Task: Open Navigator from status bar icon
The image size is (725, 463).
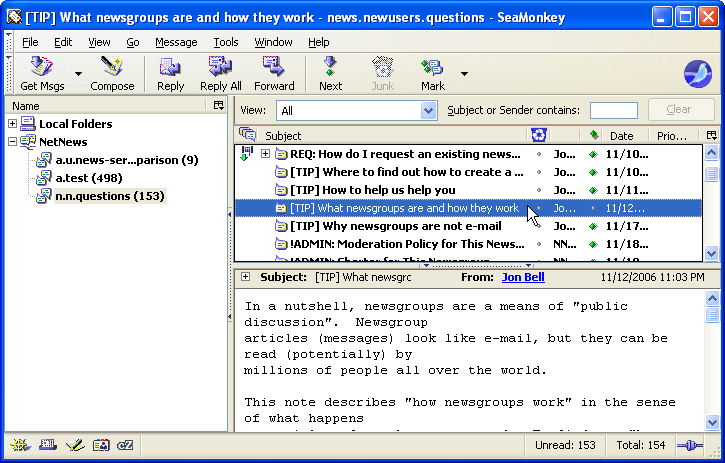Action: coord(19,445)
